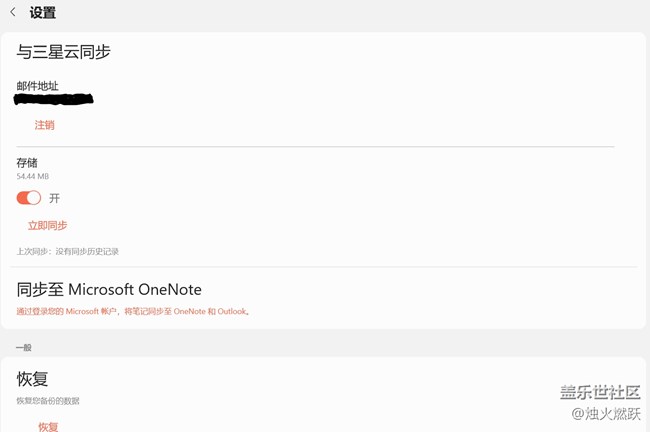Click the 开 label beside the switch
The height and width of the screenshot is (432, 650).
pos(54,198)
